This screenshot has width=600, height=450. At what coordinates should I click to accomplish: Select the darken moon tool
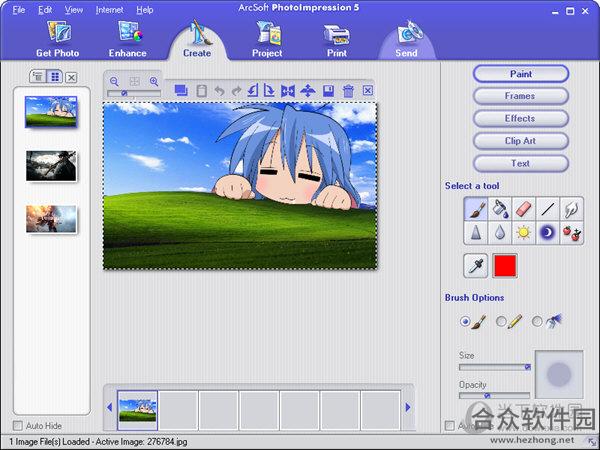548,232
